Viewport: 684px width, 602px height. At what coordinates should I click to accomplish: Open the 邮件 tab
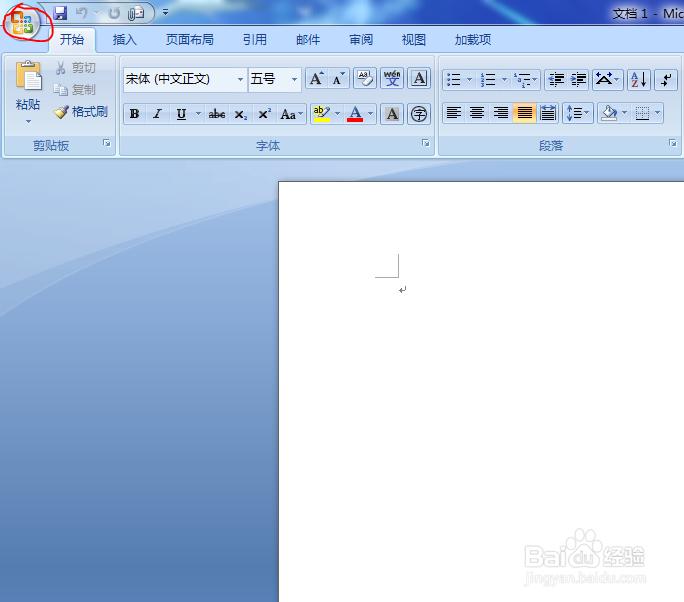pyautogui.click(x=308, y=40)
